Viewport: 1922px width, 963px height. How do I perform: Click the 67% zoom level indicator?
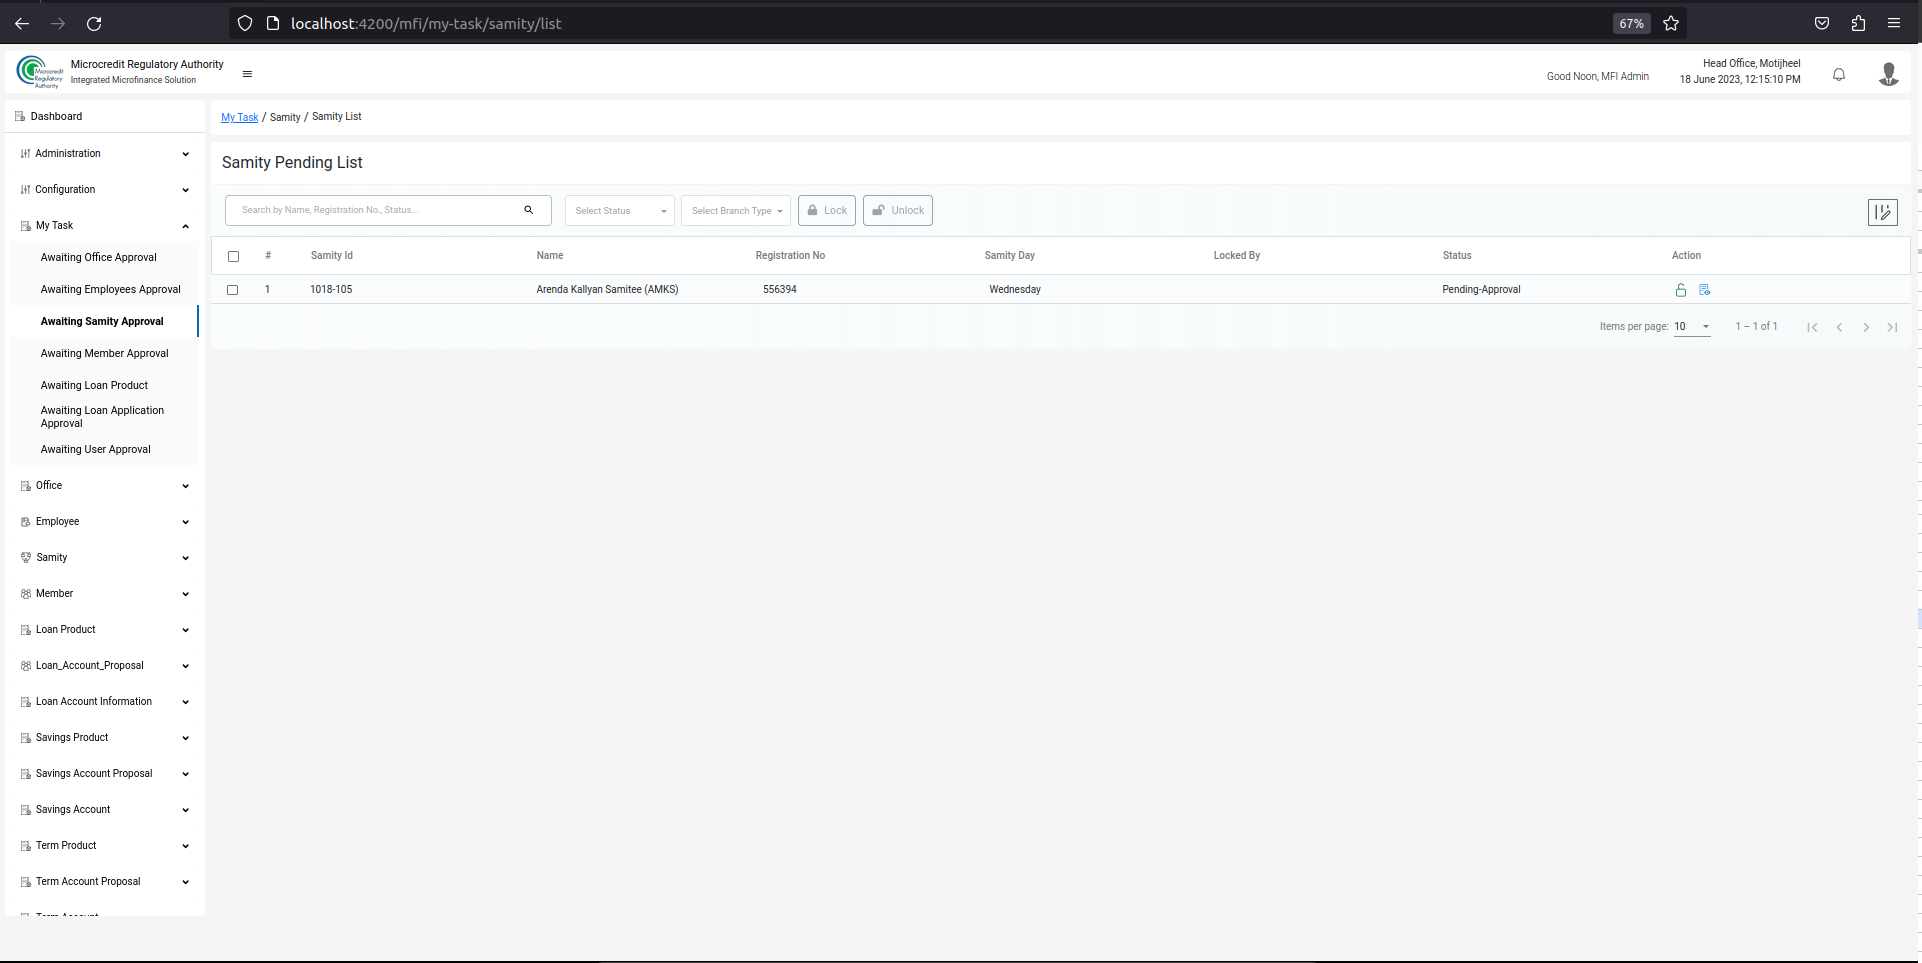(x=1632, y=23)
